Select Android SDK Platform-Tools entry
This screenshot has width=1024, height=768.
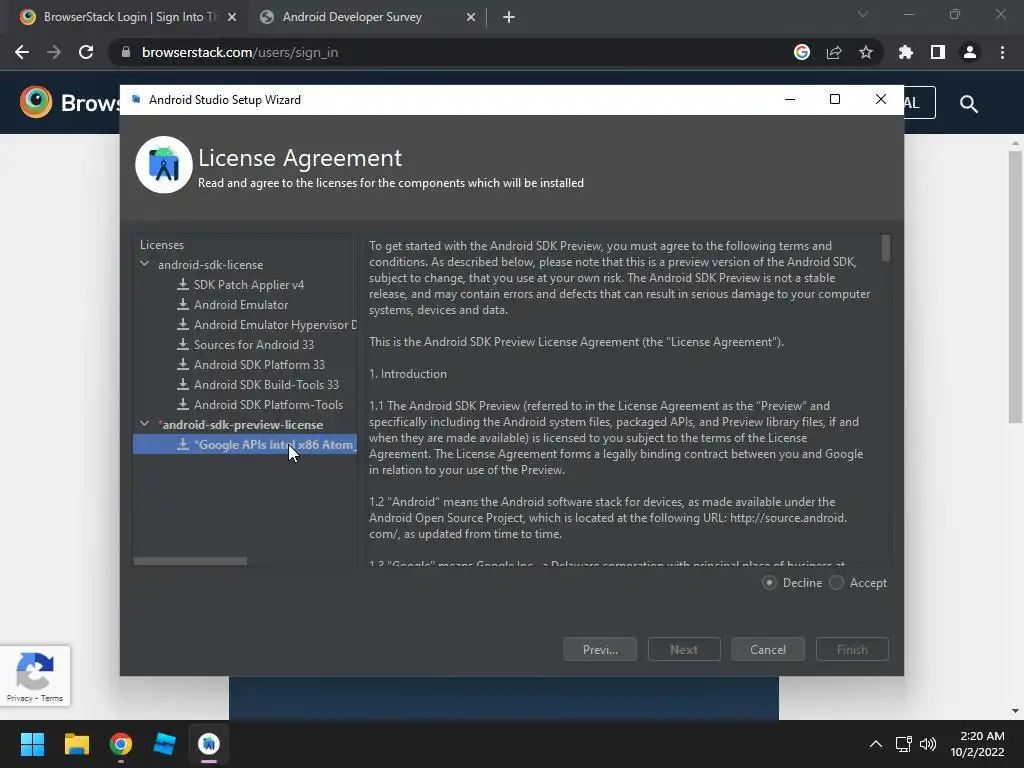point(268,404)
